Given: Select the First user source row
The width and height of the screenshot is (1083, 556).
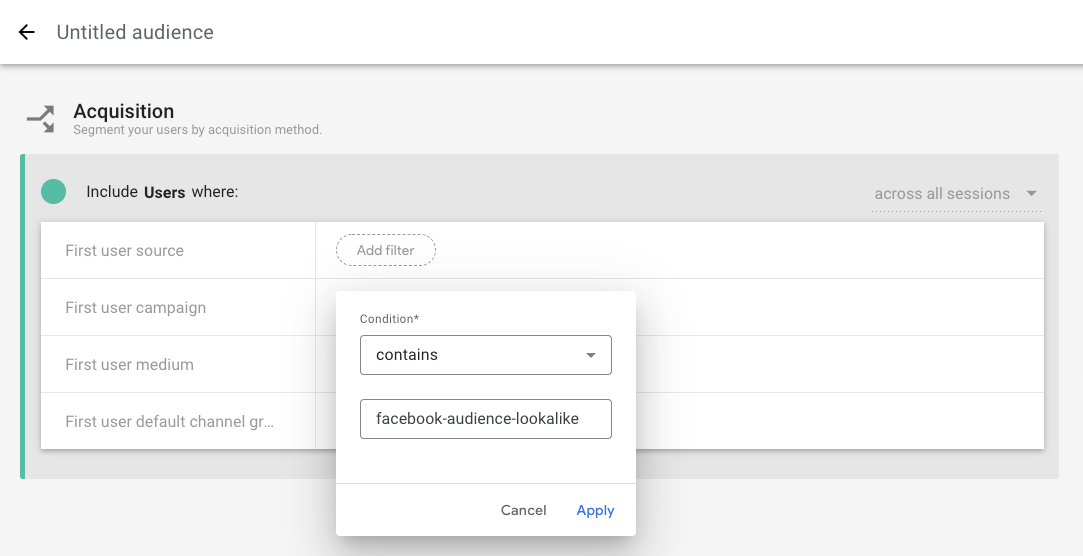Looking at the screenshot, I should (x=125, y=251).
